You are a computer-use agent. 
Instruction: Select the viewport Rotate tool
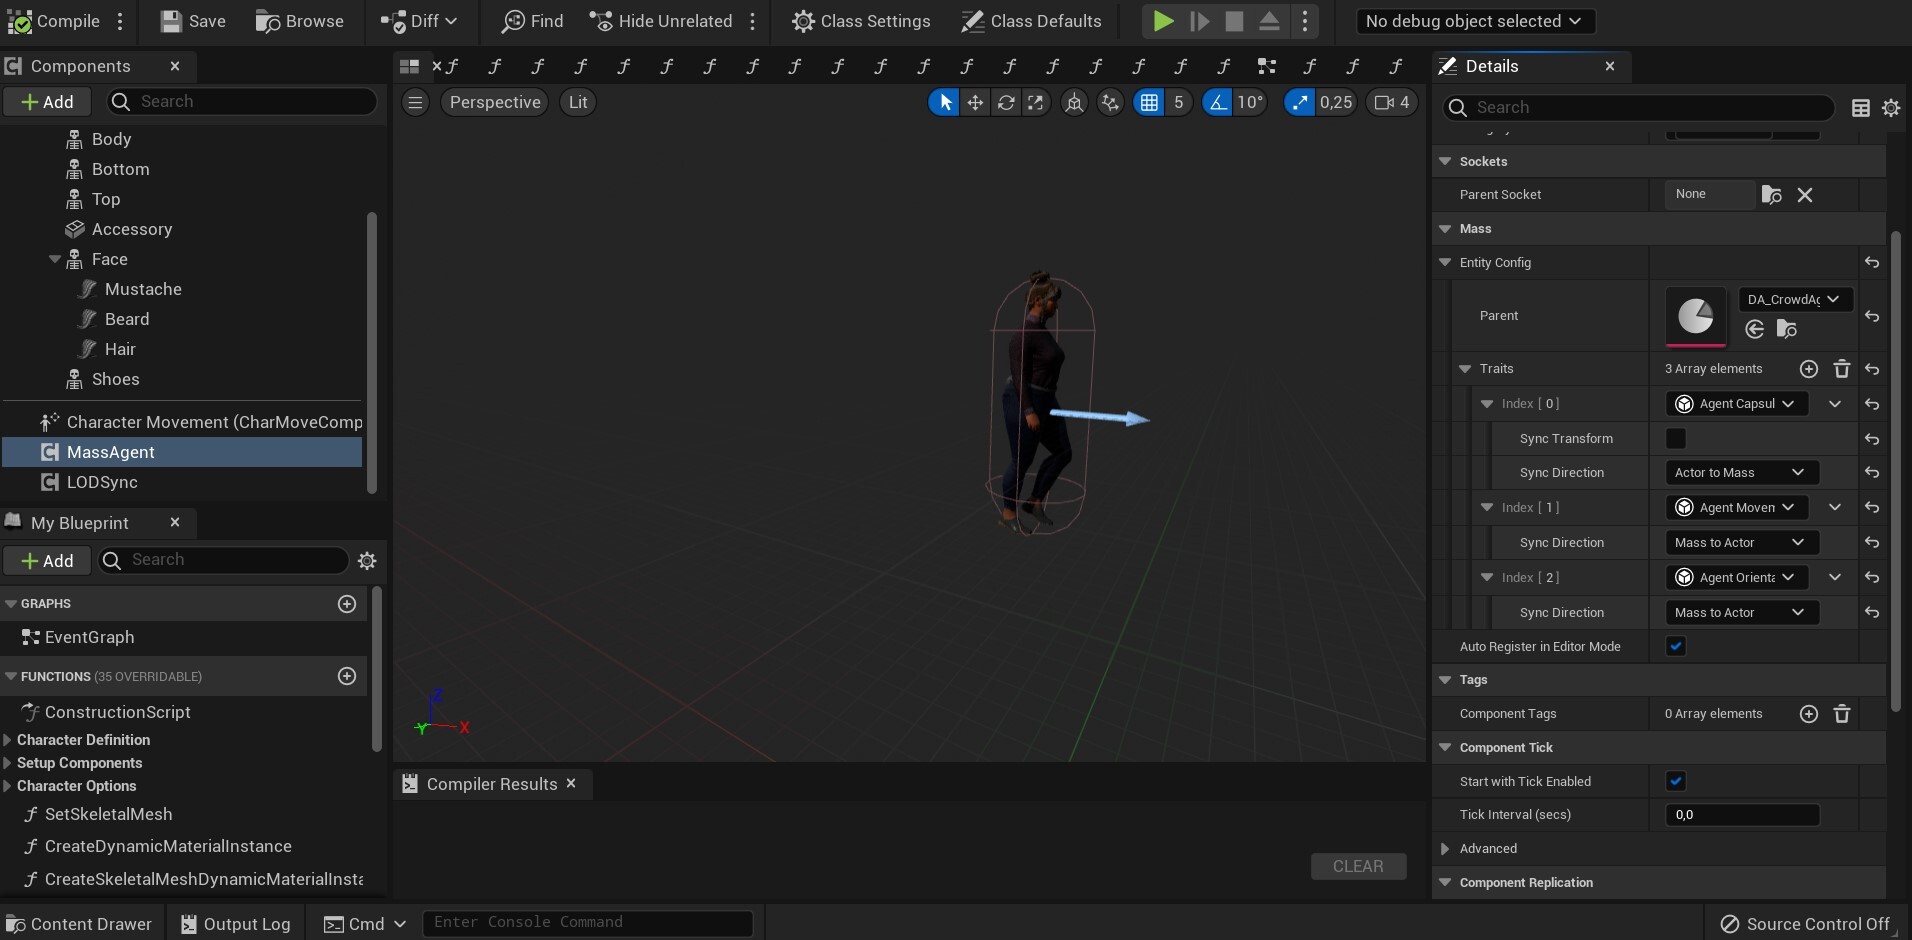1007,102
